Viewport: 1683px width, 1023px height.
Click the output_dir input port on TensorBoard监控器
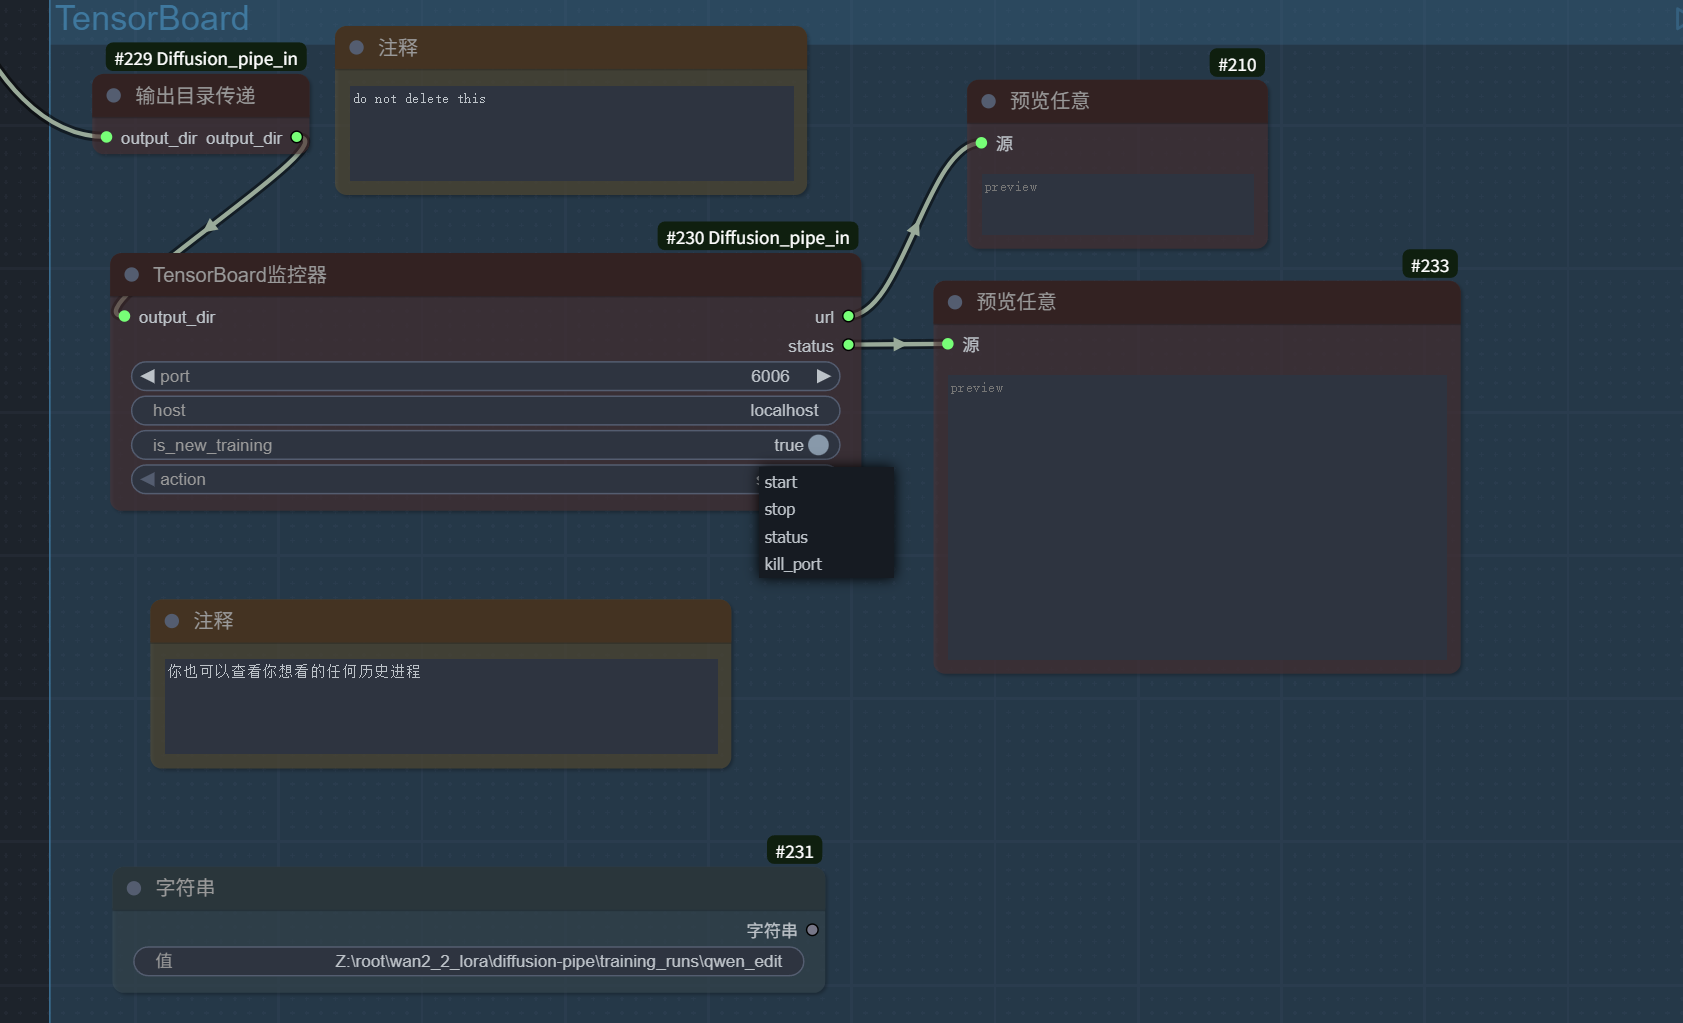click(x=125, y=317)
